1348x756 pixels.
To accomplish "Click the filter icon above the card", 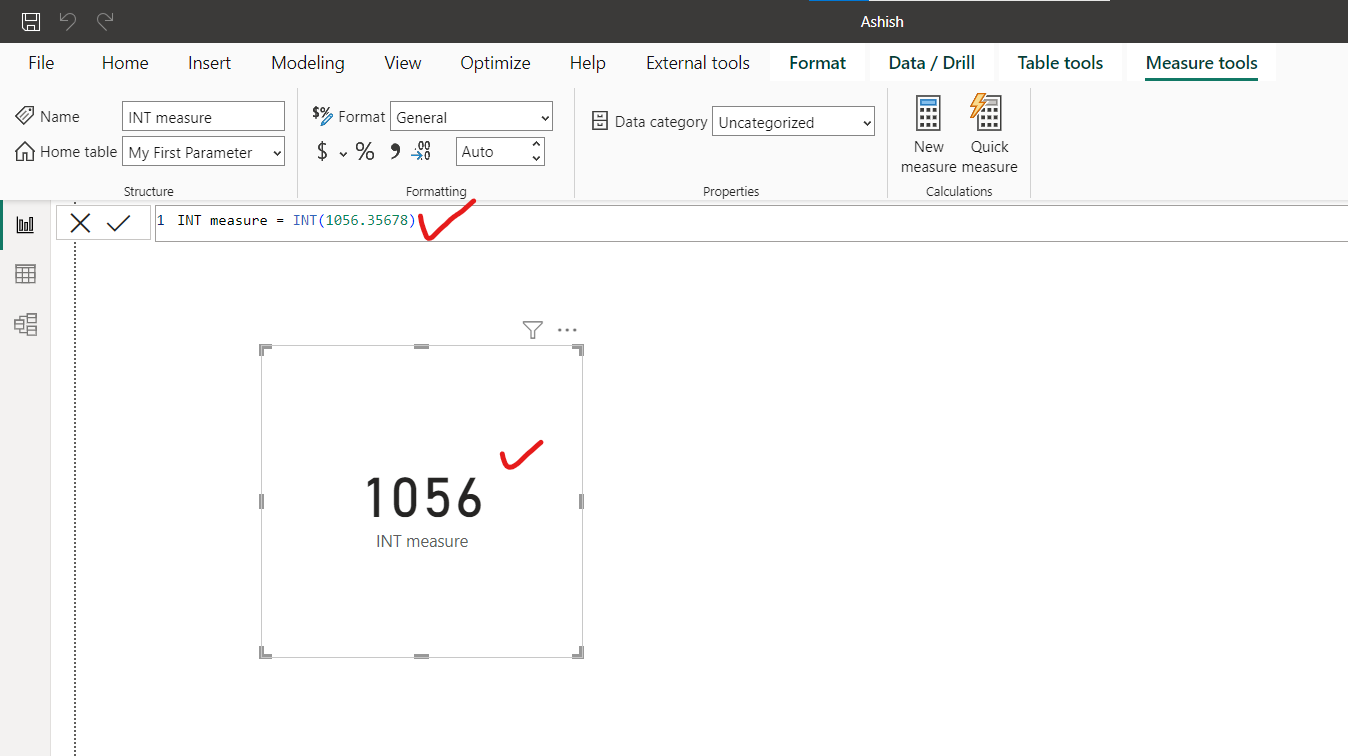I will [532, 330].
